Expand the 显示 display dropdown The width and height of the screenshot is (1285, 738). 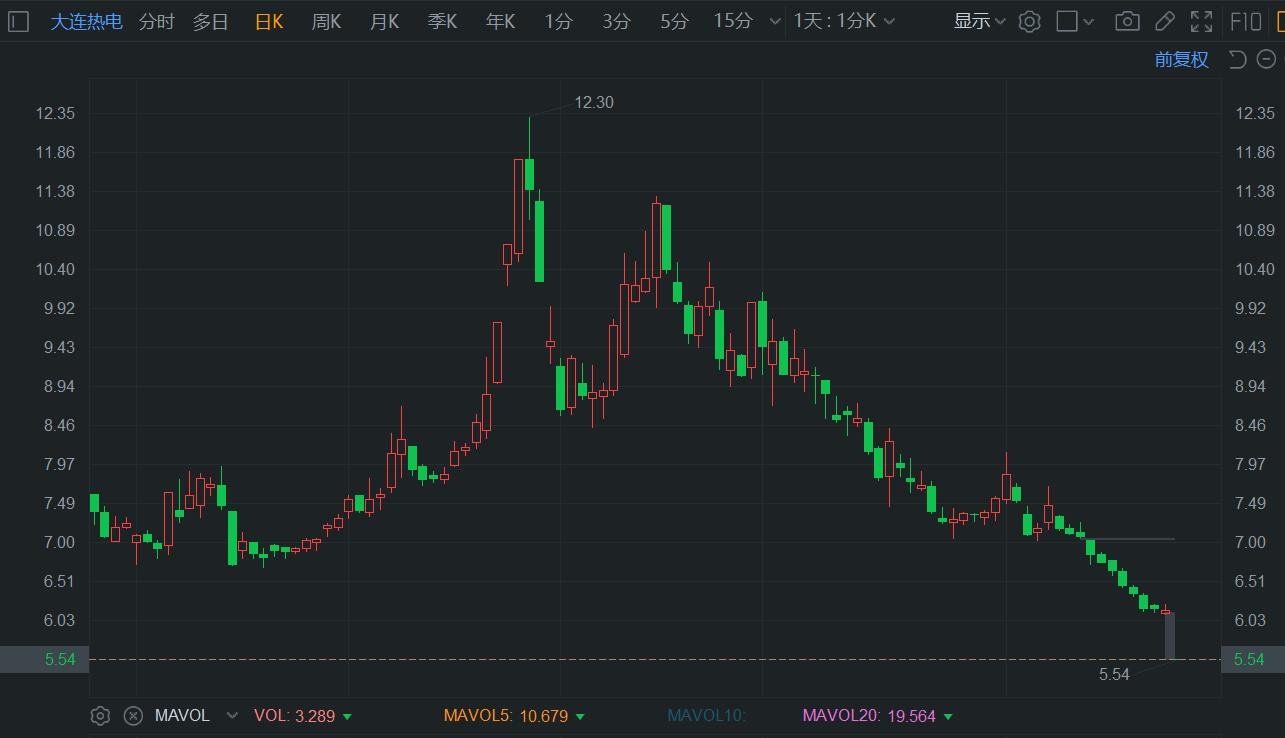pyautogui.click(x=979, y=21)
